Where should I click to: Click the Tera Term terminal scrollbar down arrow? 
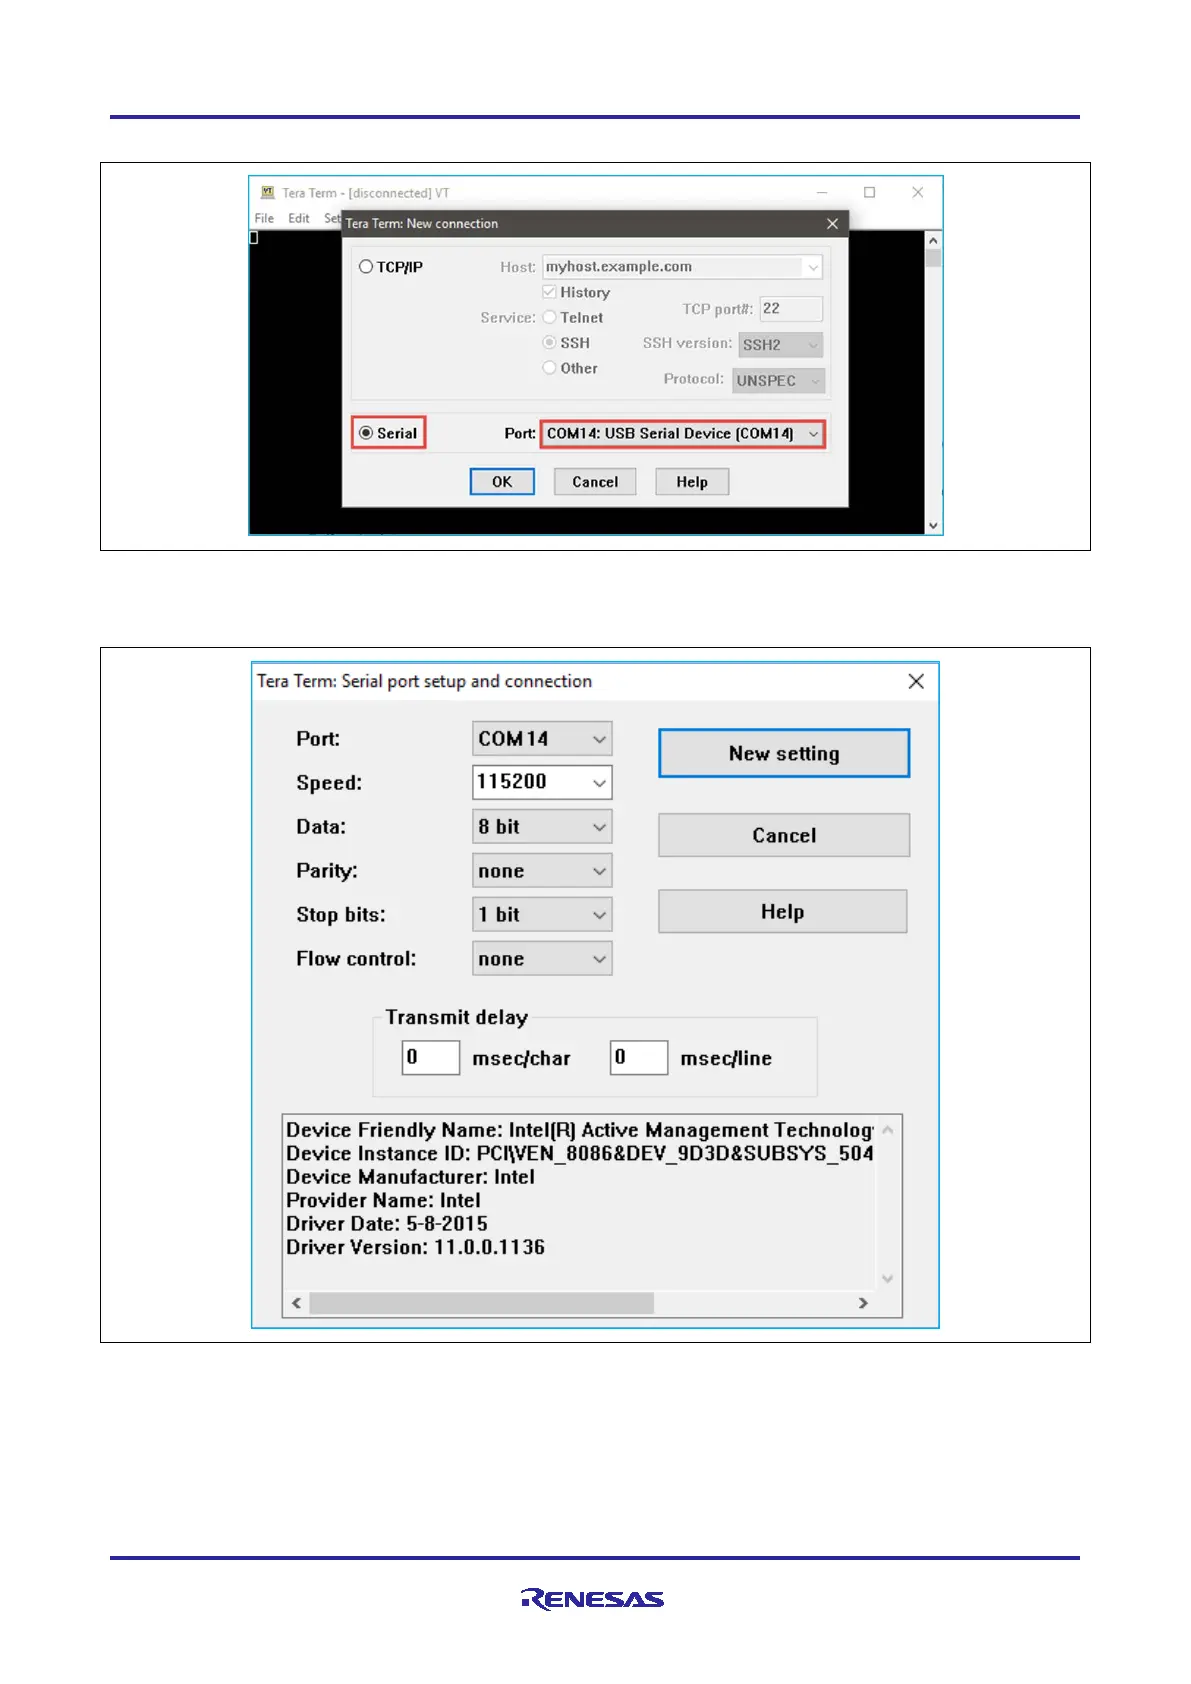(x=933, y=525)
